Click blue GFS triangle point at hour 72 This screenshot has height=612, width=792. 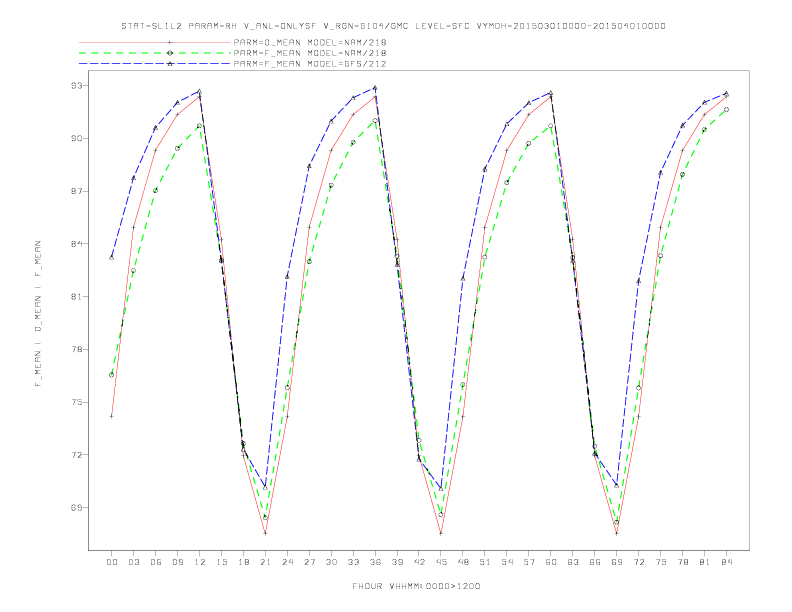pyautogui.click(x=638, y=281)
